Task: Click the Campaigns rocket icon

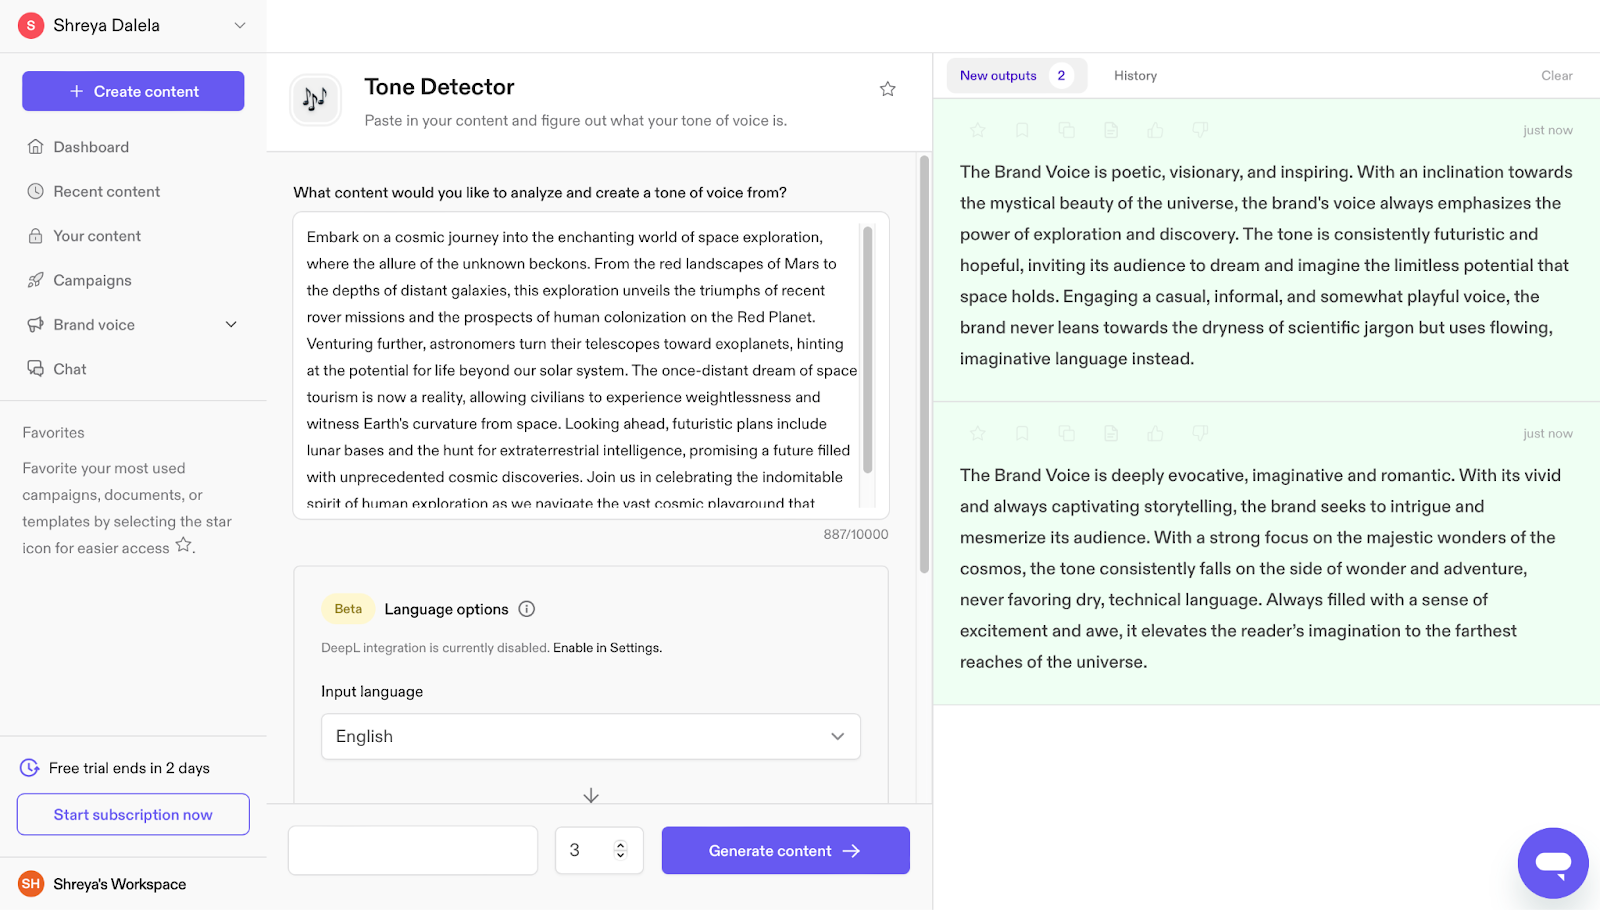Action: point(36,280)
